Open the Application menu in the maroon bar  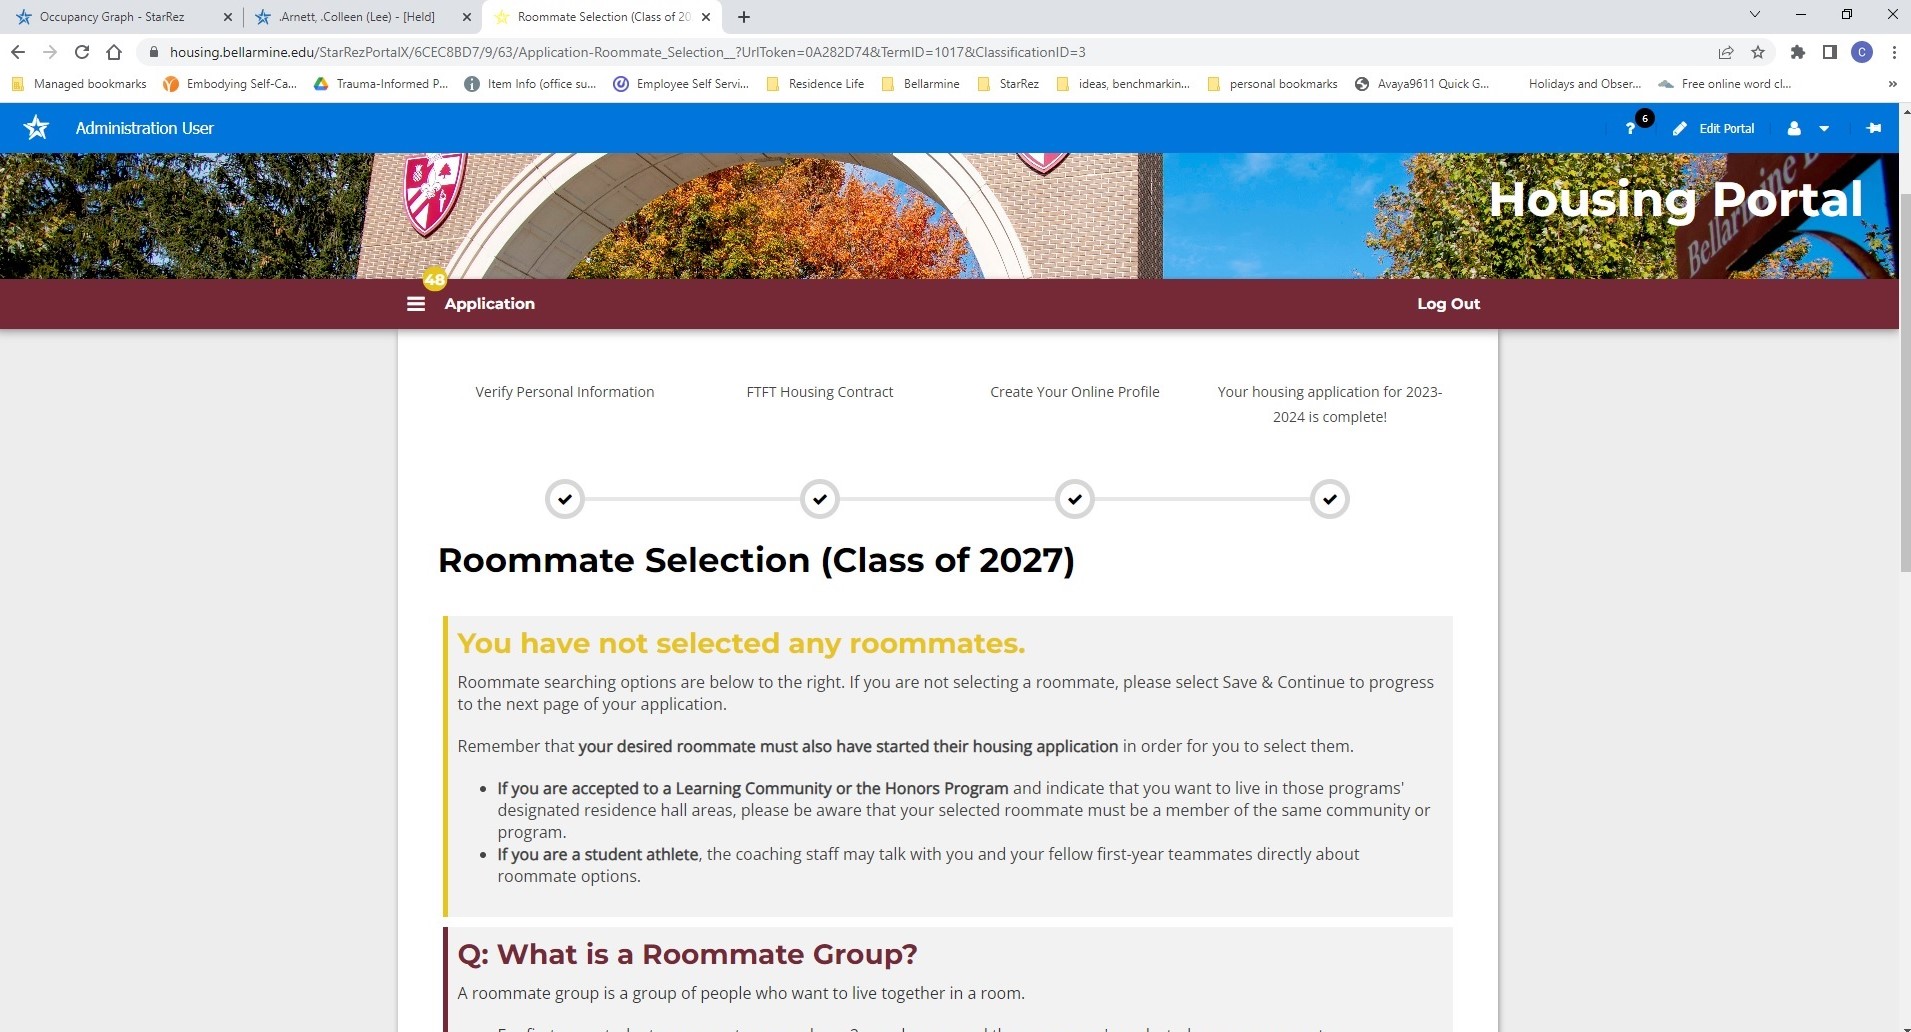(x=488, y=303)
